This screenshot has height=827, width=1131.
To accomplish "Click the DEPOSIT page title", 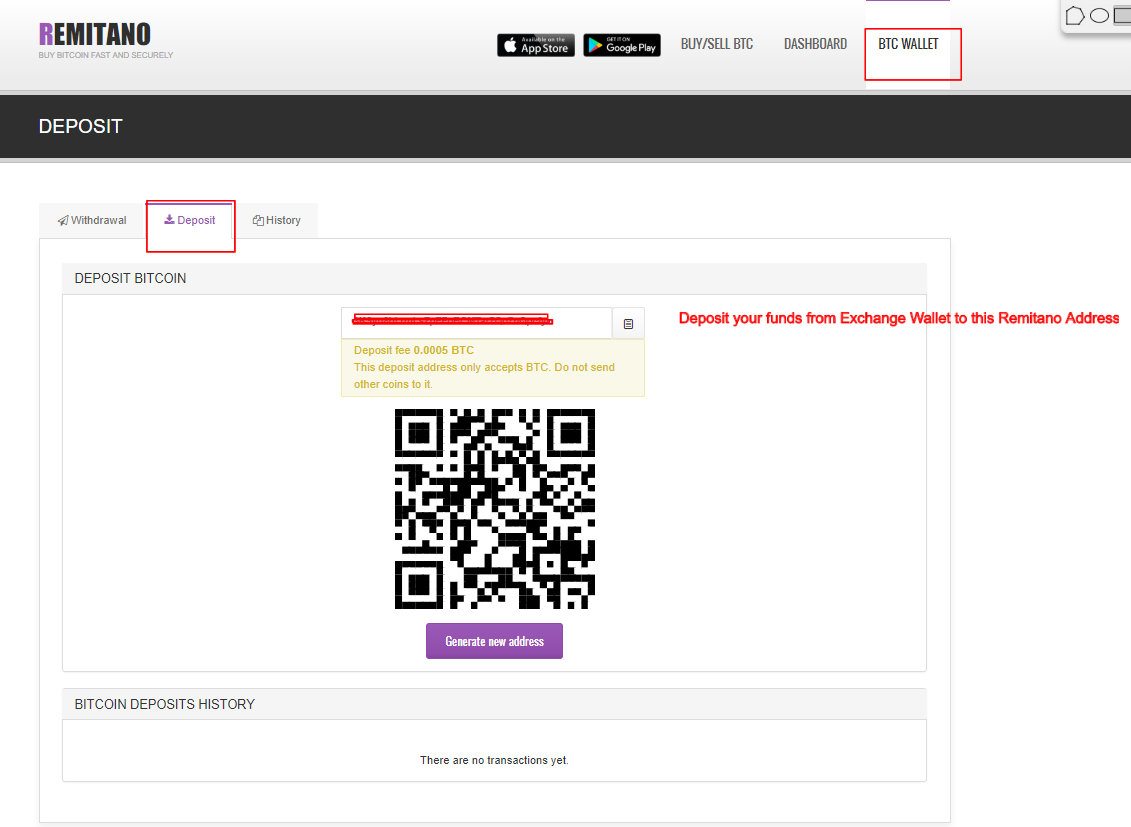I will [x=80, y=126].
